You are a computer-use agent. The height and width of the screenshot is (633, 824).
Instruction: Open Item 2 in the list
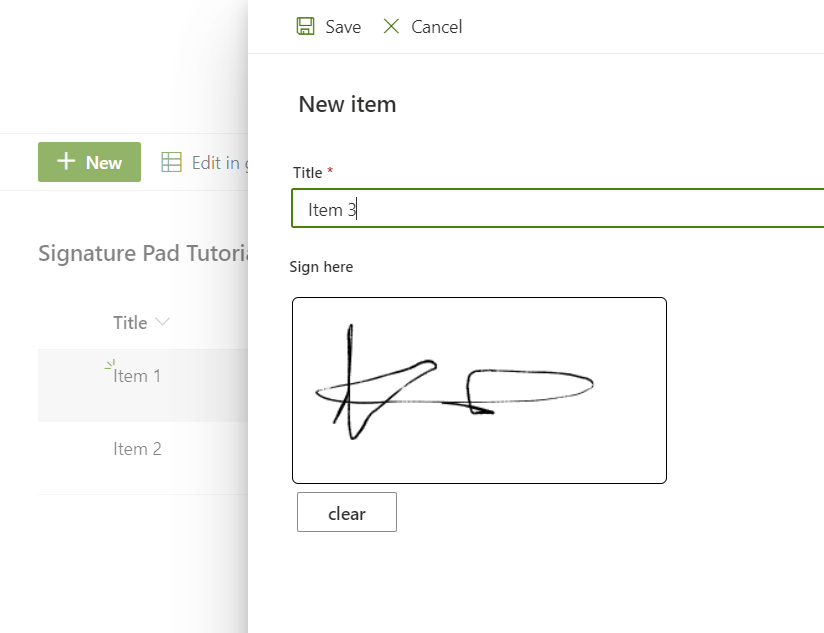[137, 449]
